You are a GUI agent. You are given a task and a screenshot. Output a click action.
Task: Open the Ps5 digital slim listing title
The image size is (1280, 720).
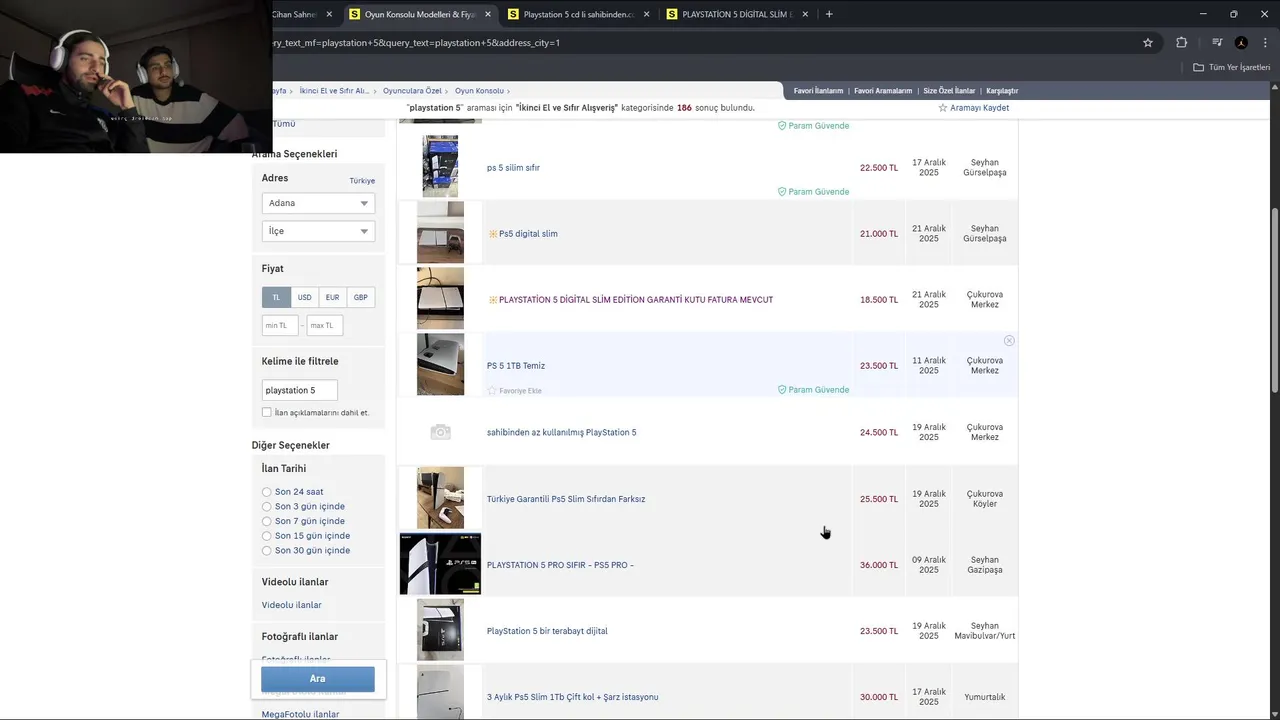(528, 234)
